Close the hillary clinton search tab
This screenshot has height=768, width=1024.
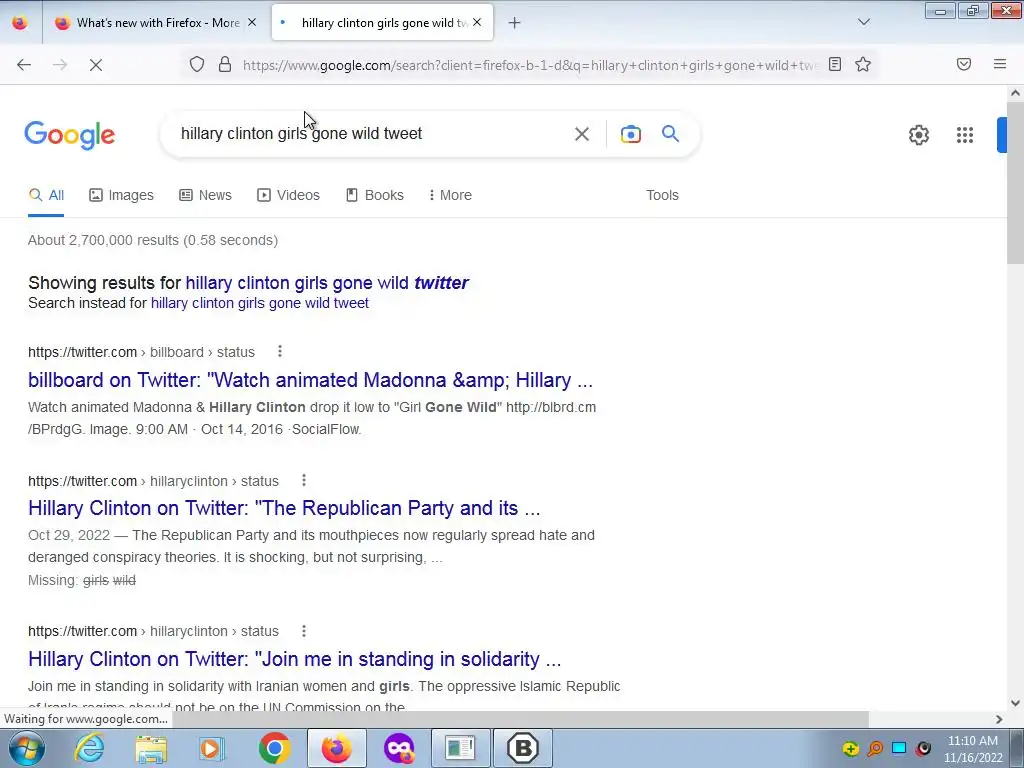477,22
